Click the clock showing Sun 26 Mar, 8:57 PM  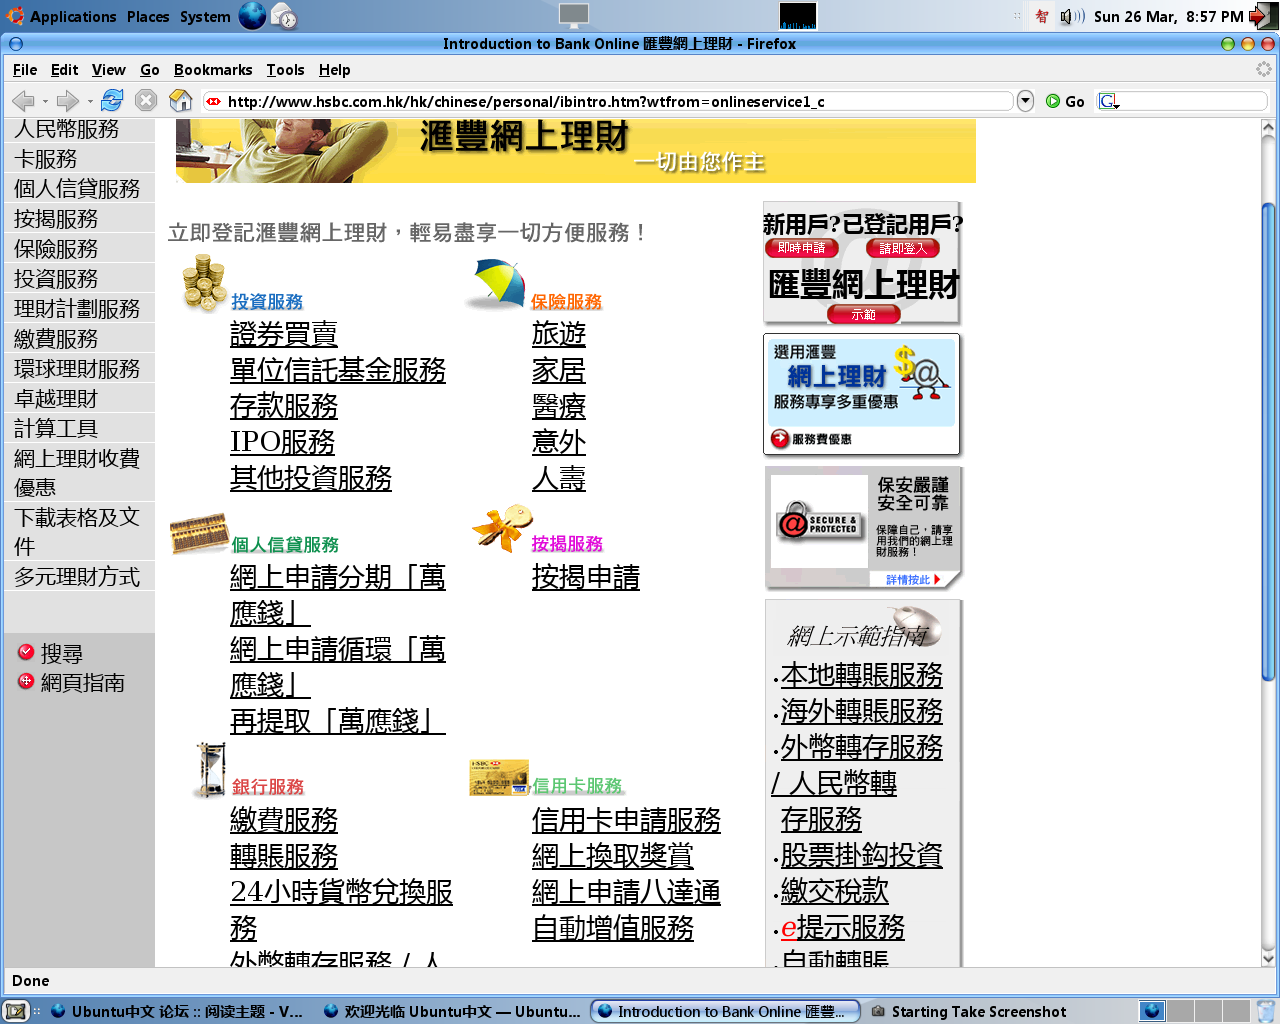click(x=1168, y=16)
